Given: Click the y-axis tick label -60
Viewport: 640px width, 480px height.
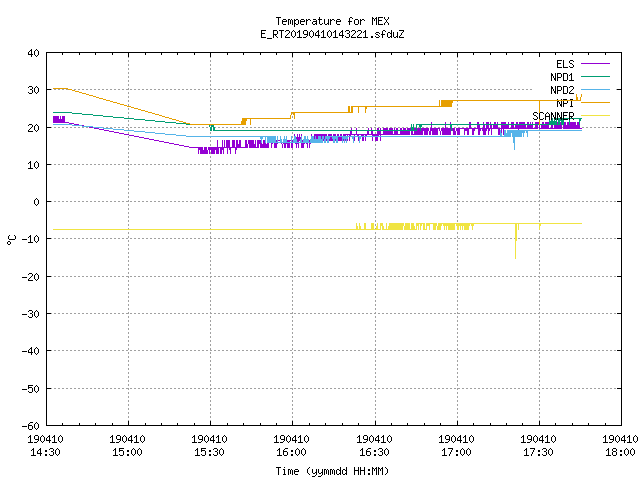Looking at the screenshot, I should point(31,426).
